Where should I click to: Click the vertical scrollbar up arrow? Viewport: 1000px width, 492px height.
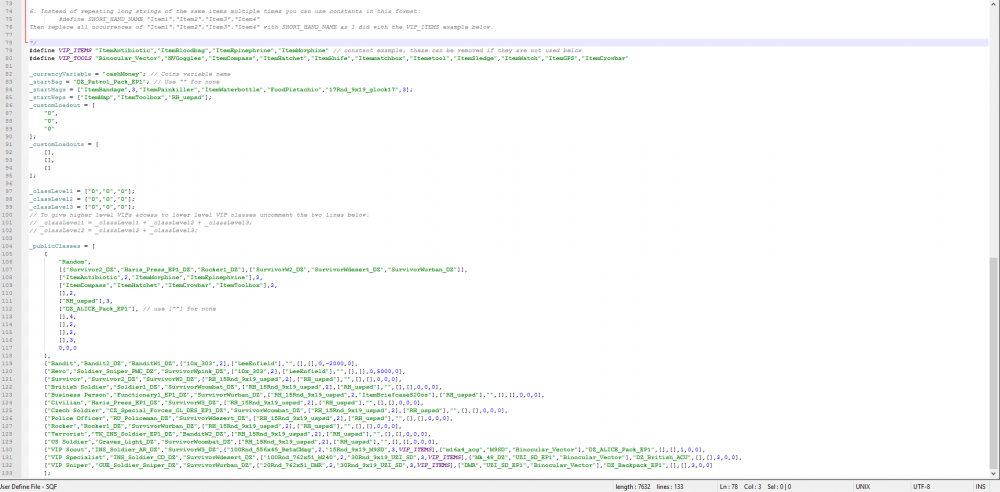pos(994,4)
